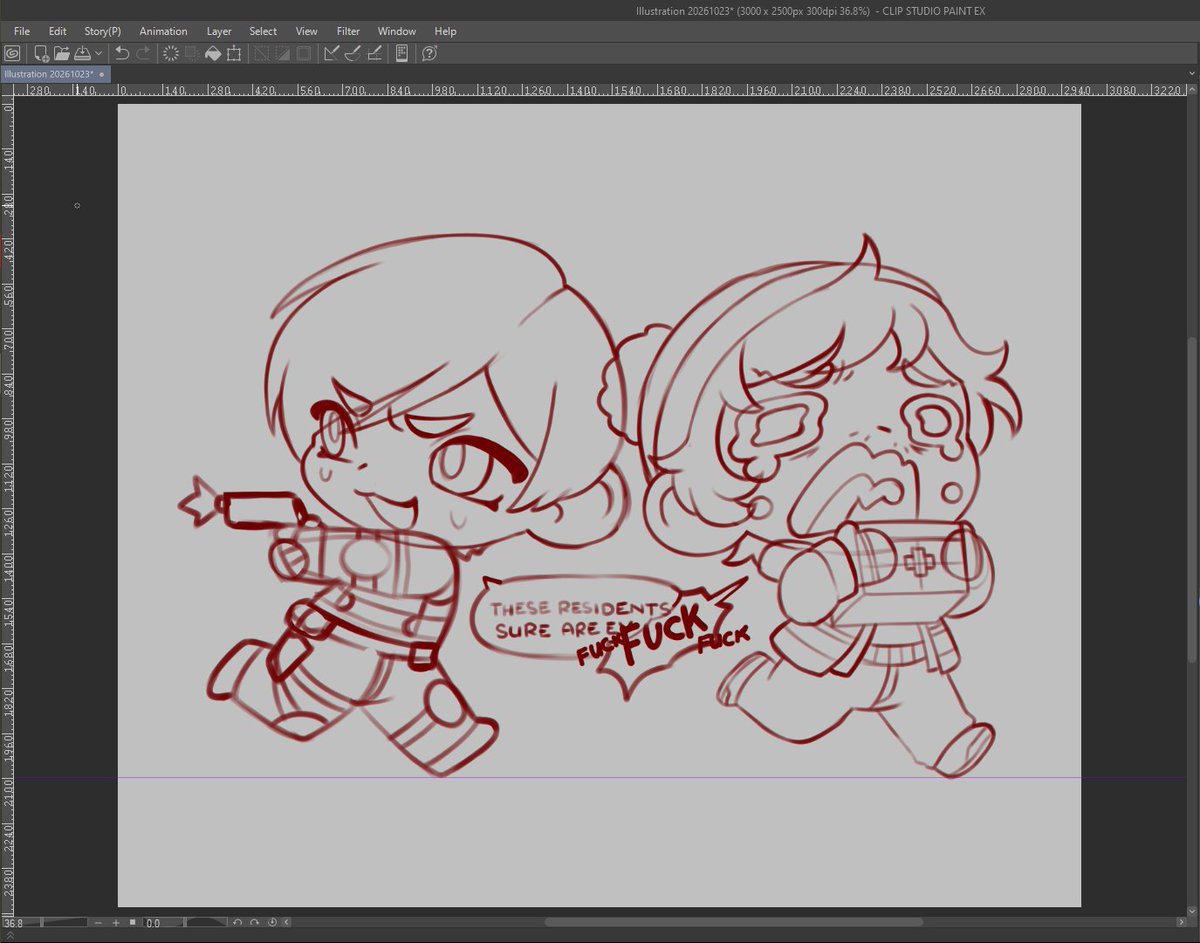1200x943 pixels.
Task: Create a new canvas with New icon
Action: tap(41, 53)
